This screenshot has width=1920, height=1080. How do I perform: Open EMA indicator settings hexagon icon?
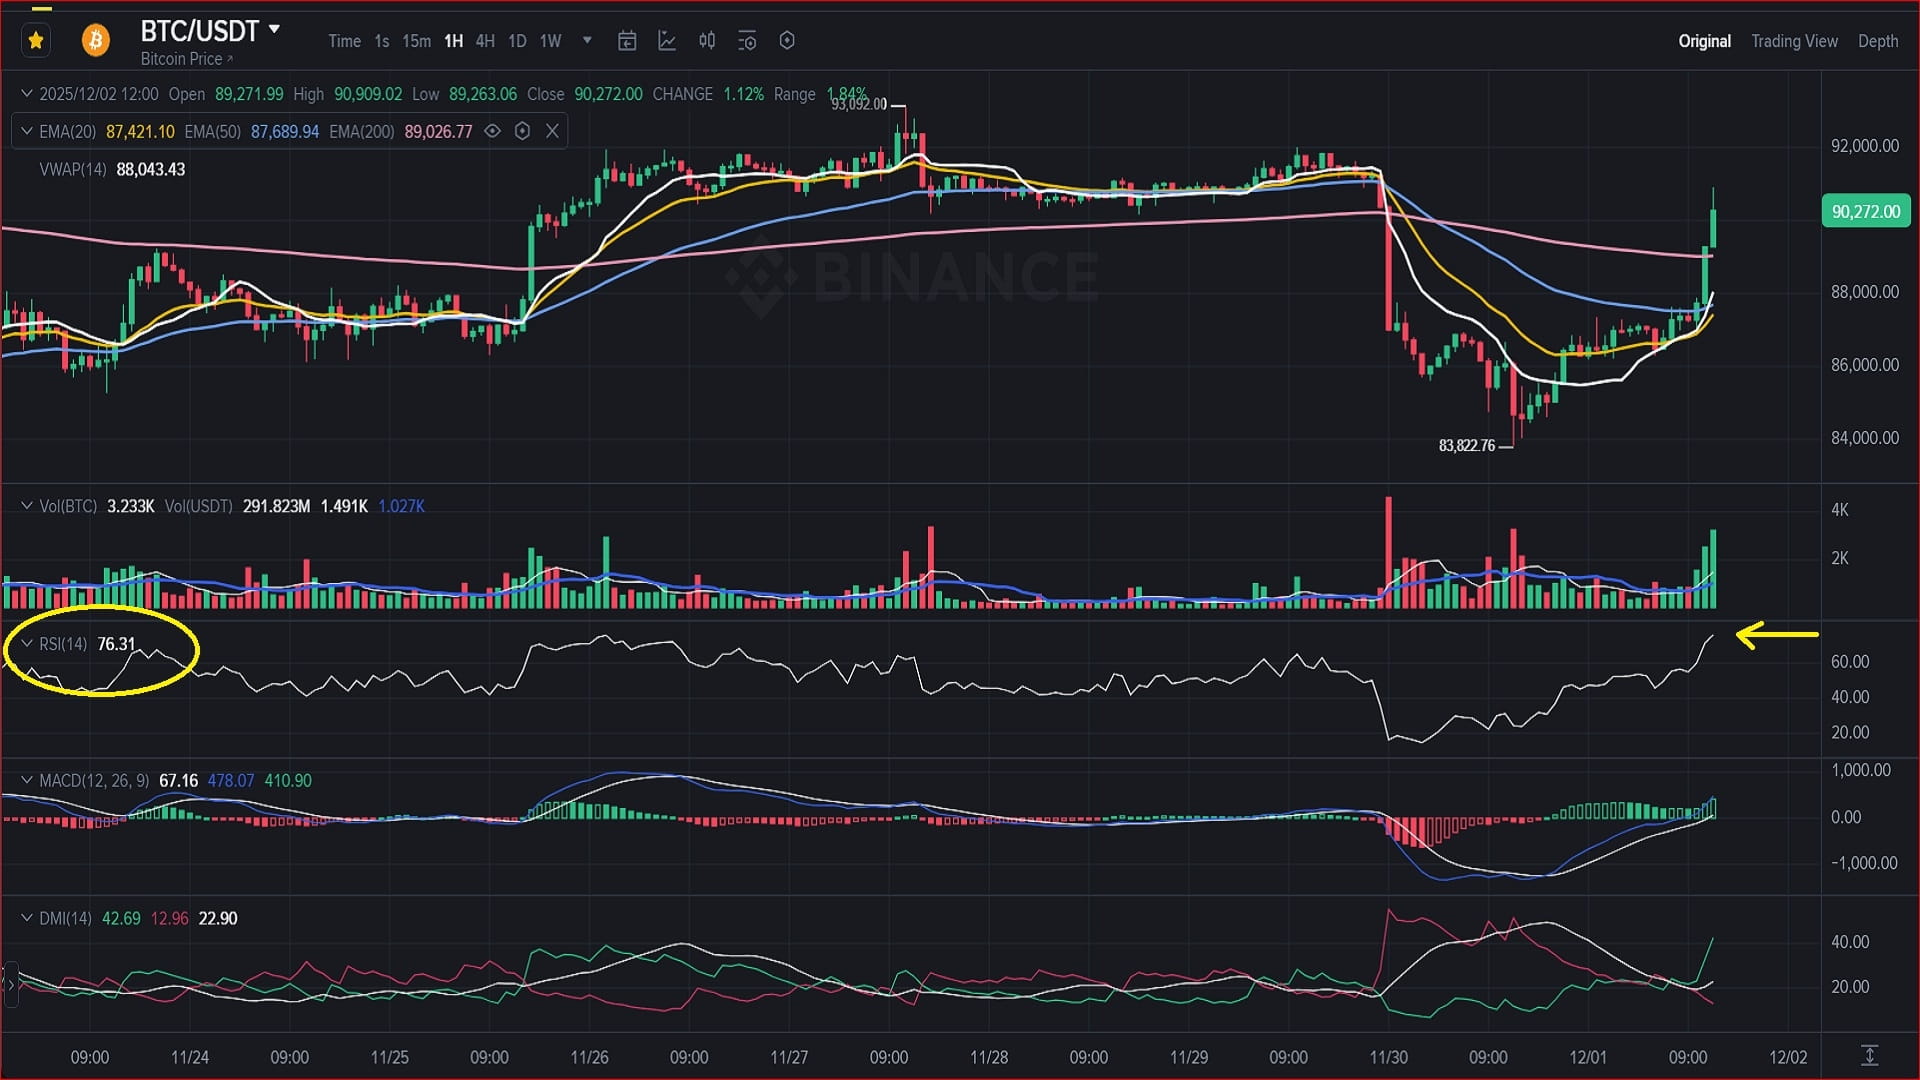522,131
